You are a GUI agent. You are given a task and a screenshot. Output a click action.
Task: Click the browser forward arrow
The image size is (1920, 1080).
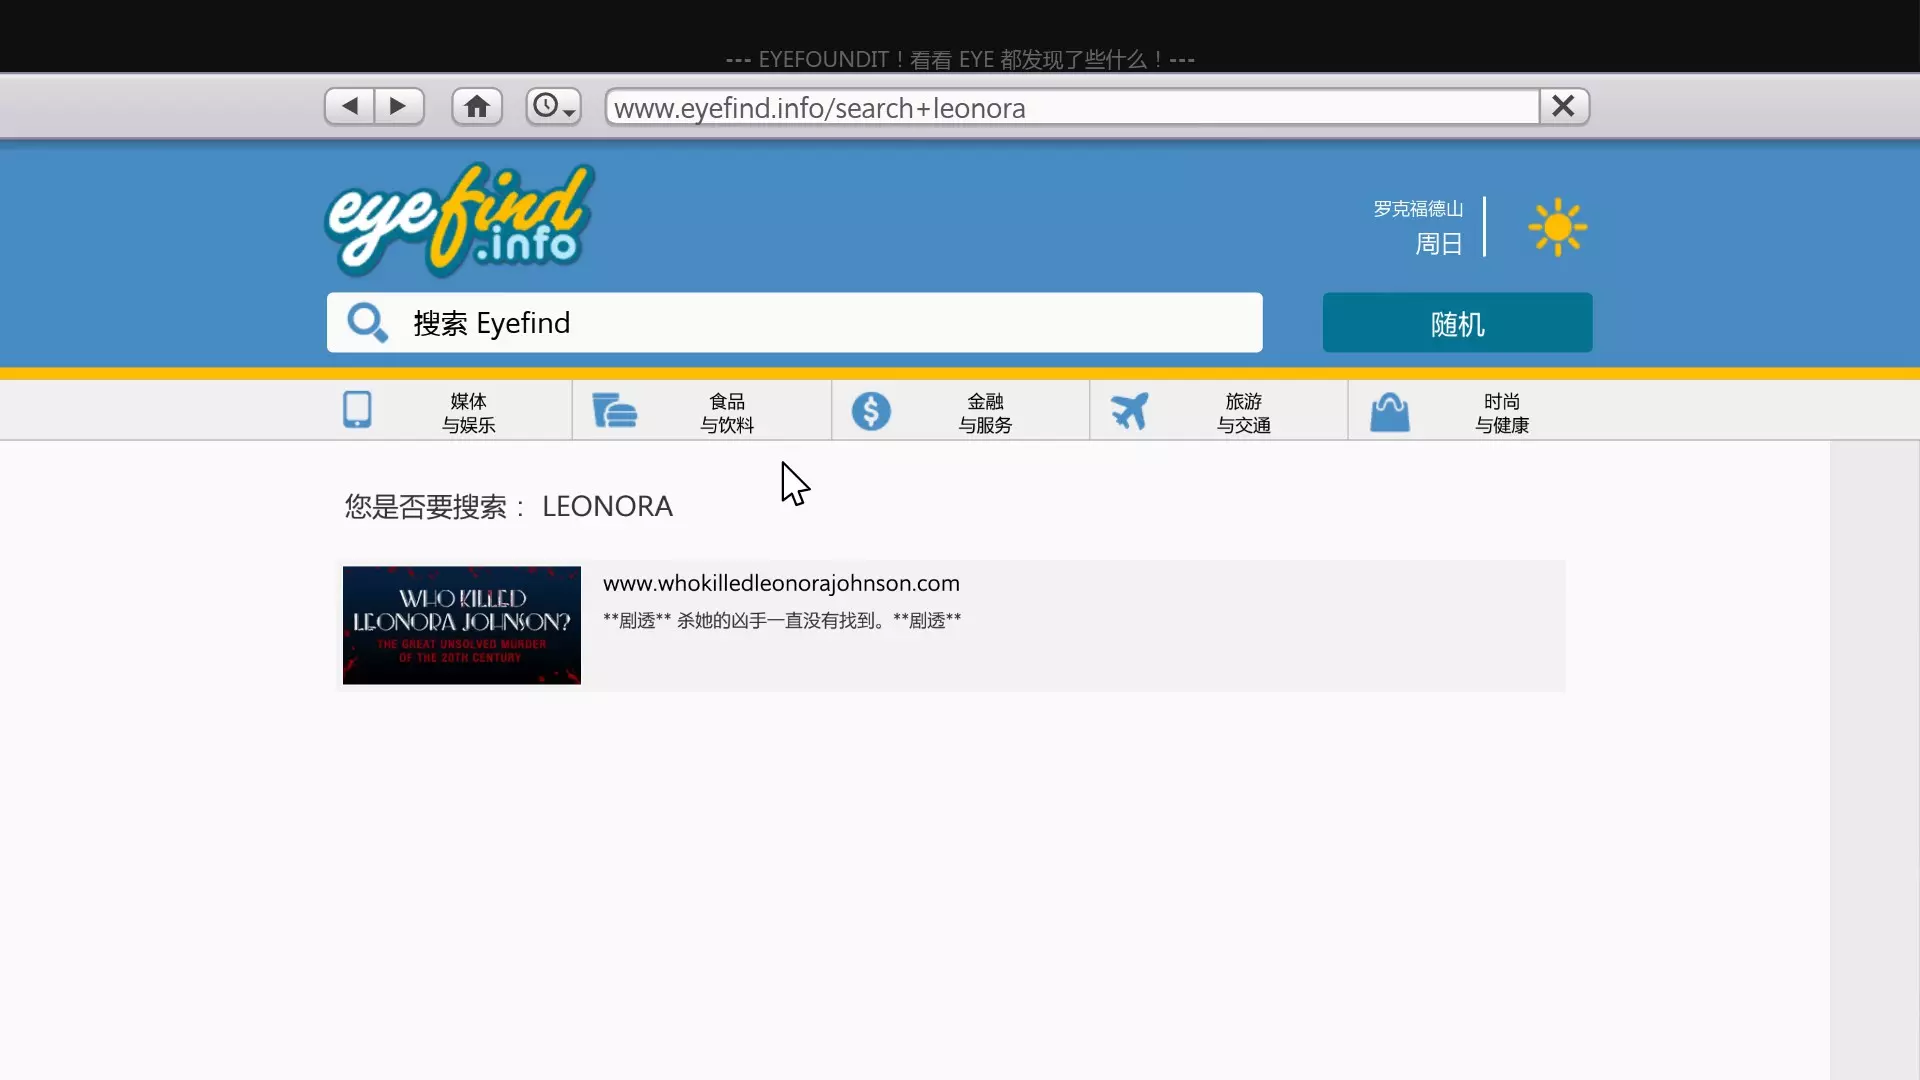[398, 106]
